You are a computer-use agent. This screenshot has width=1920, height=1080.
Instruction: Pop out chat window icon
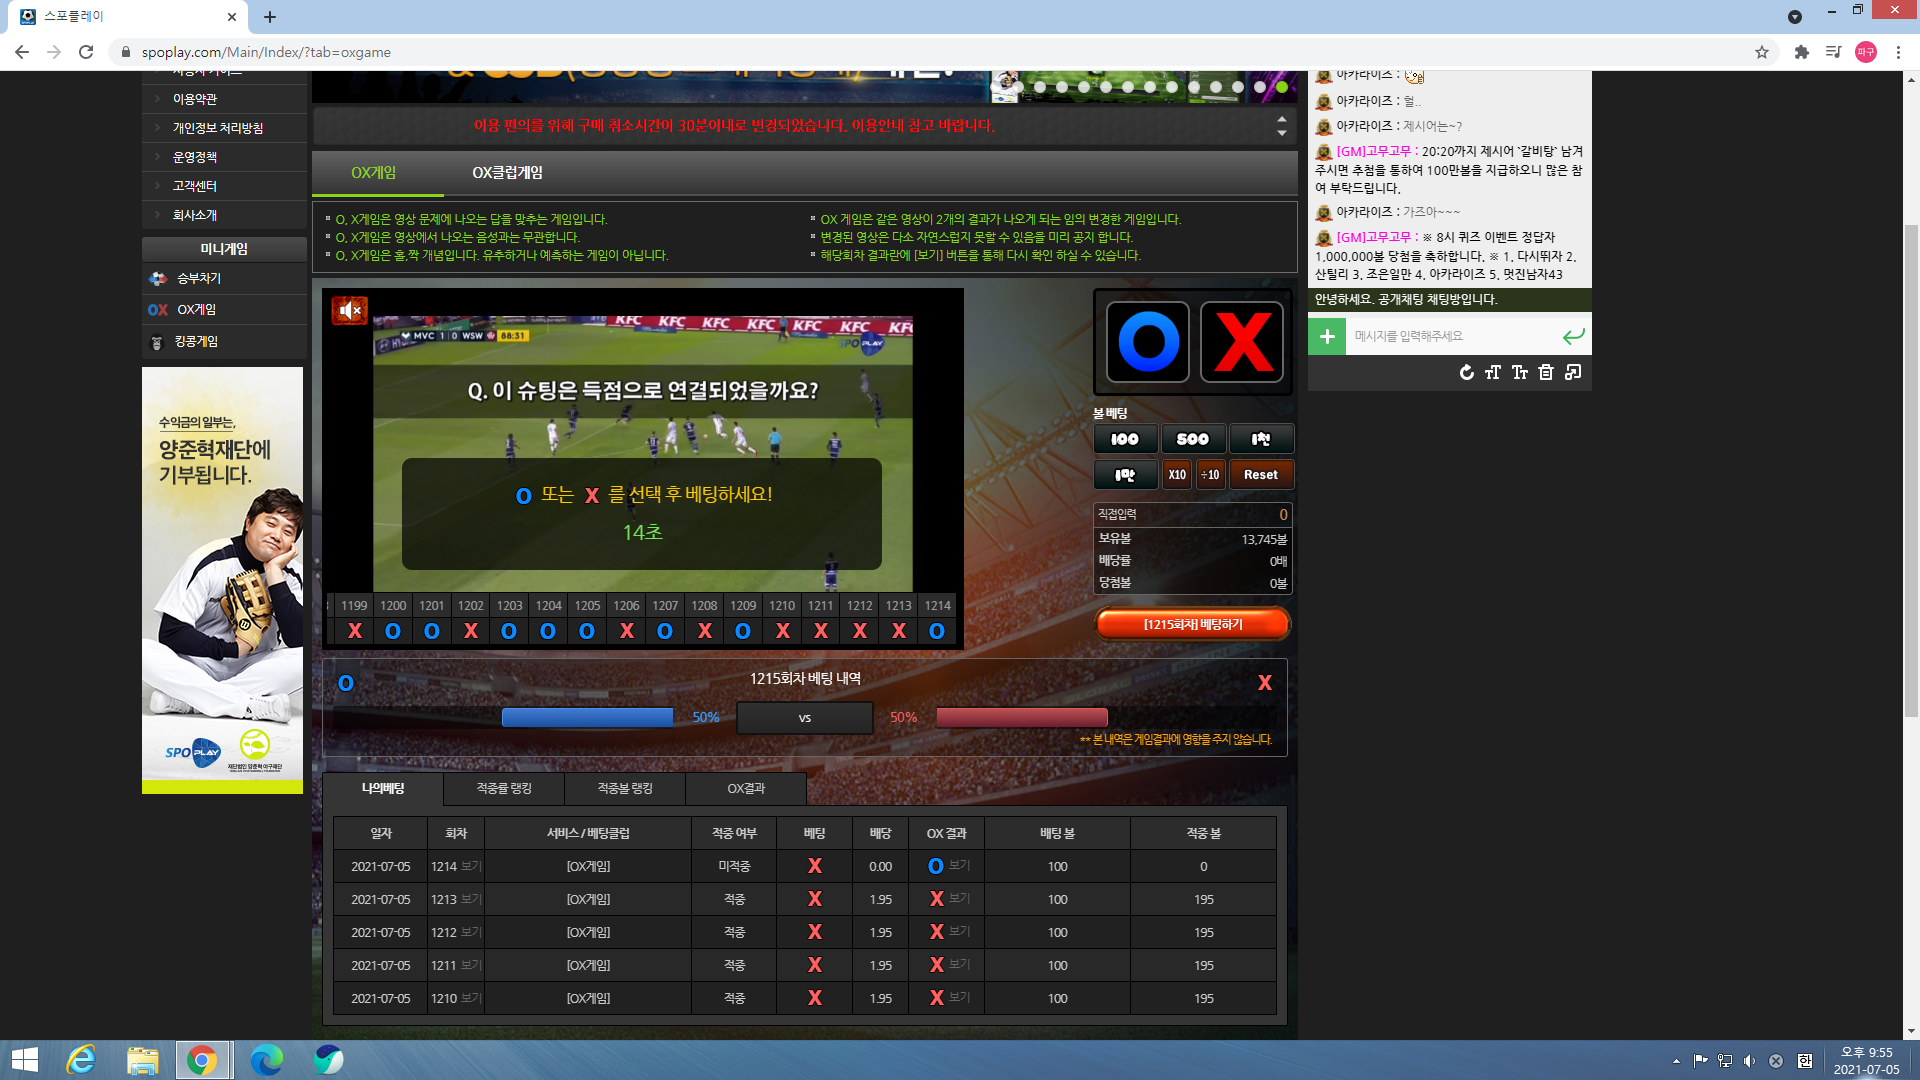[1573, 372]
